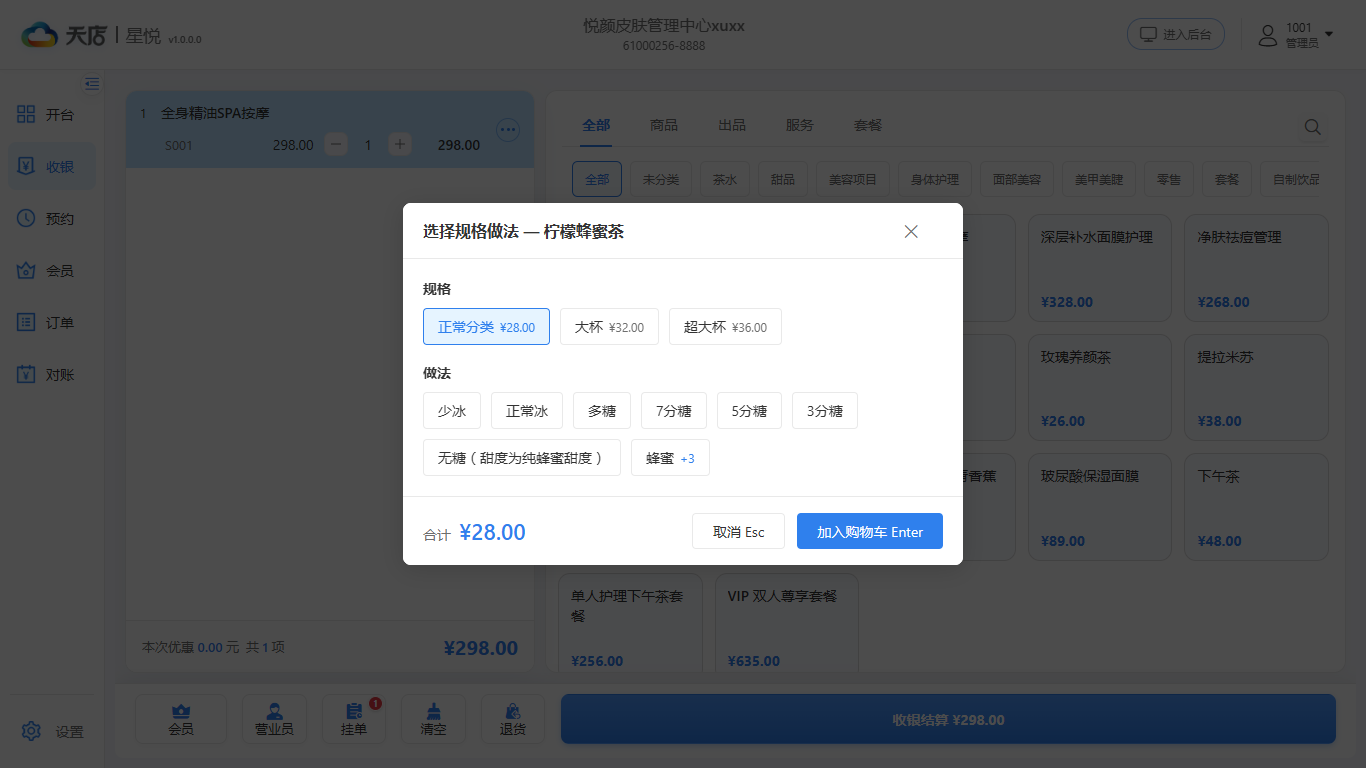1366x768 pixels.
Task: Open 收银 in the sidebar
Action: click(52, 167)
